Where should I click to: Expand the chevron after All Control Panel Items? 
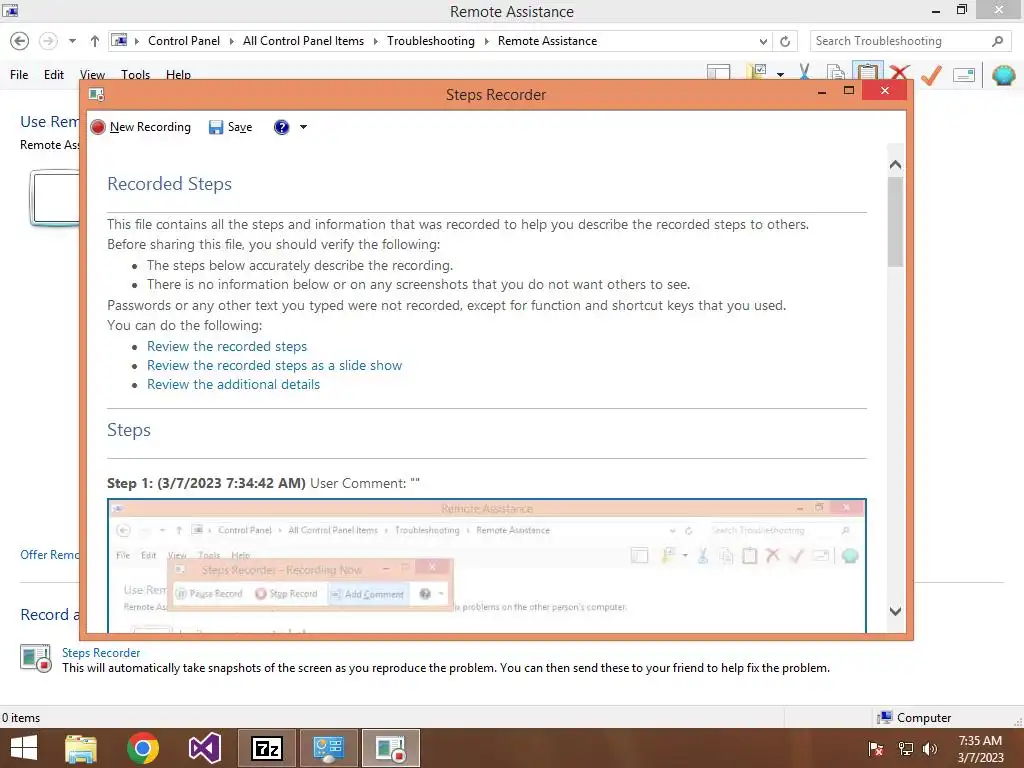pyautogui.click(x=376, y=41)
